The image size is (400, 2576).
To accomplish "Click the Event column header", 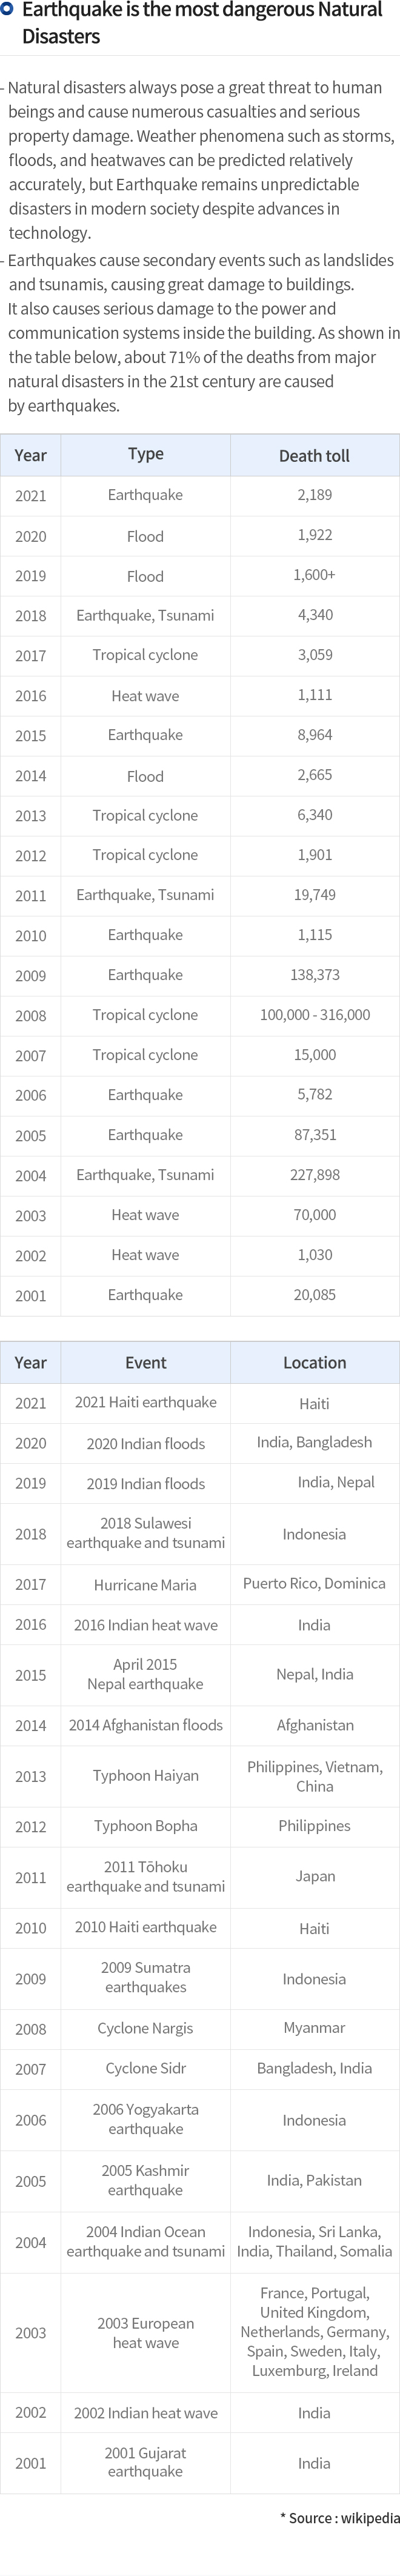I will (145, 1362).
